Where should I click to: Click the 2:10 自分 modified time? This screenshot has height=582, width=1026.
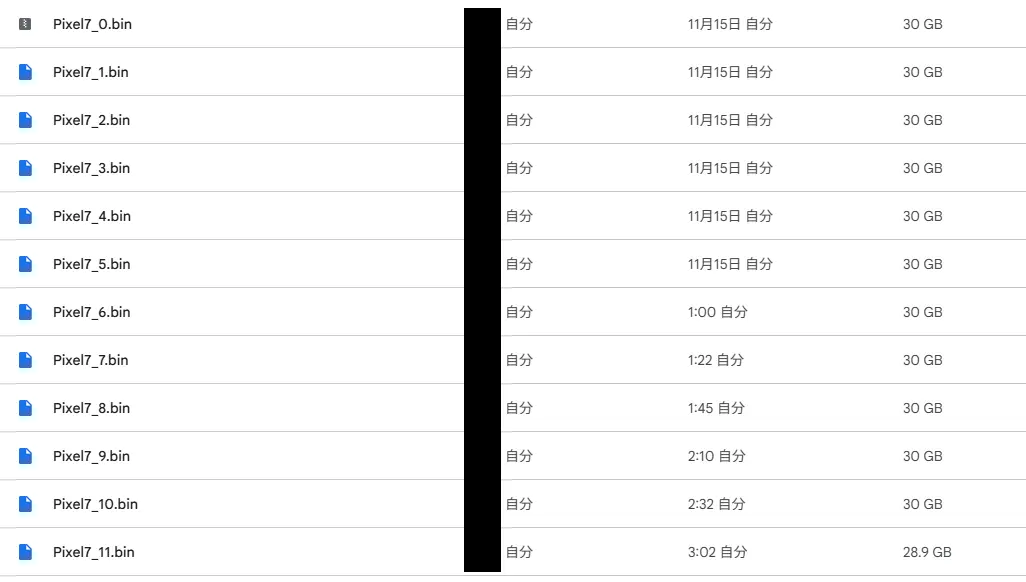tap(717, 456)
